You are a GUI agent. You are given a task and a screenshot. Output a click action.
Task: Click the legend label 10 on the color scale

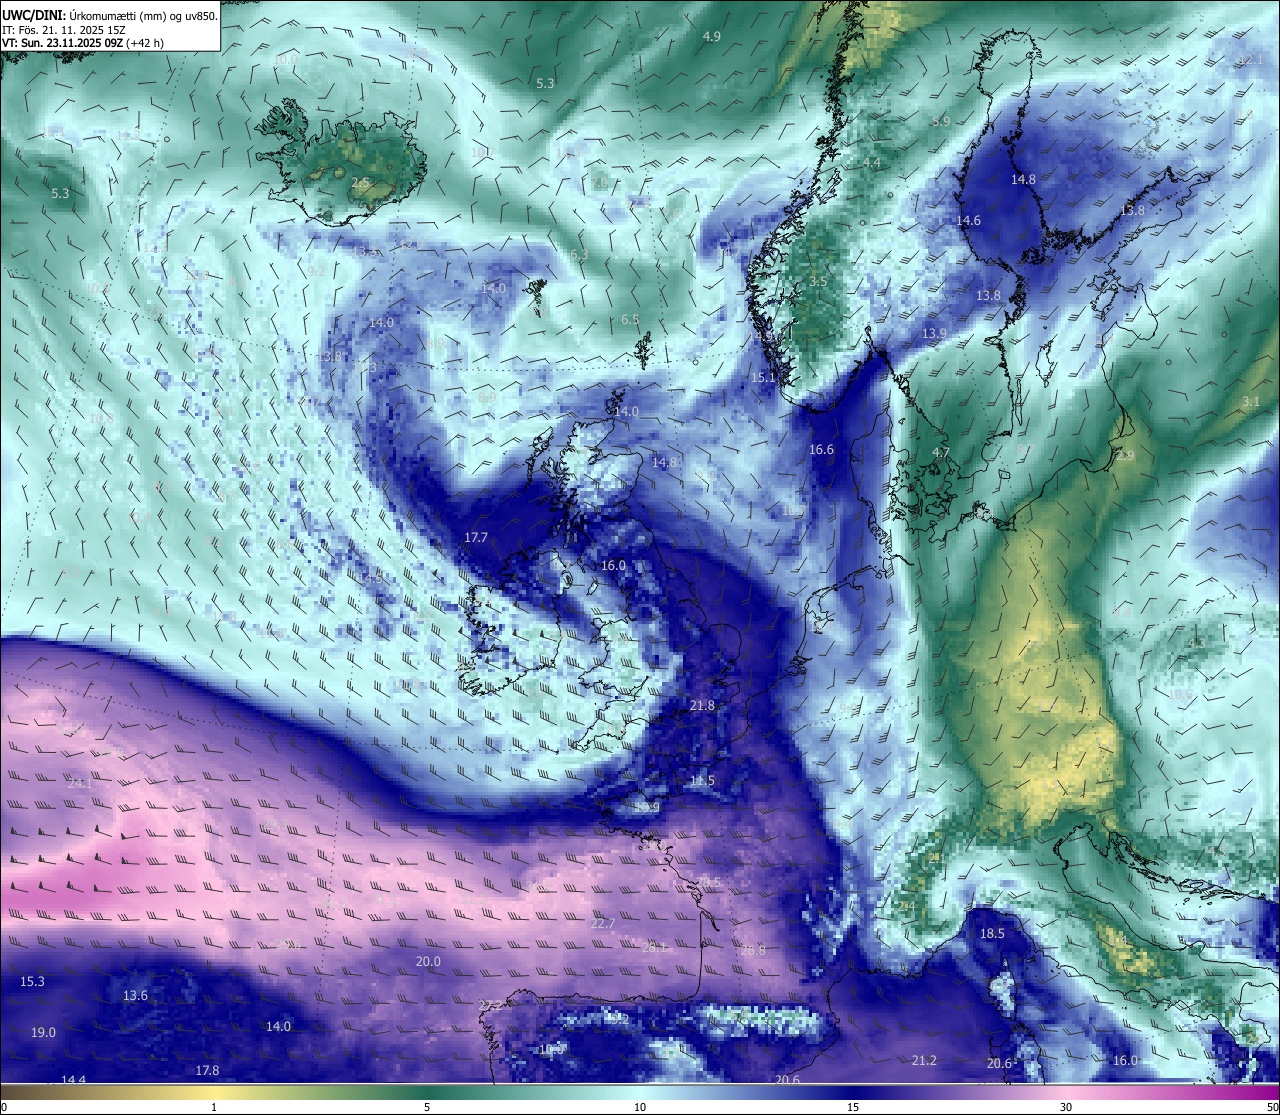click(x=639, y=1107)
